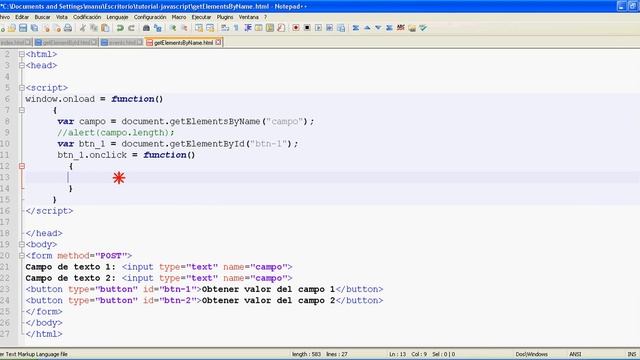Print the document using the printer icon
This screenshot has height=360, width=640.
click(x=68, y=28)
